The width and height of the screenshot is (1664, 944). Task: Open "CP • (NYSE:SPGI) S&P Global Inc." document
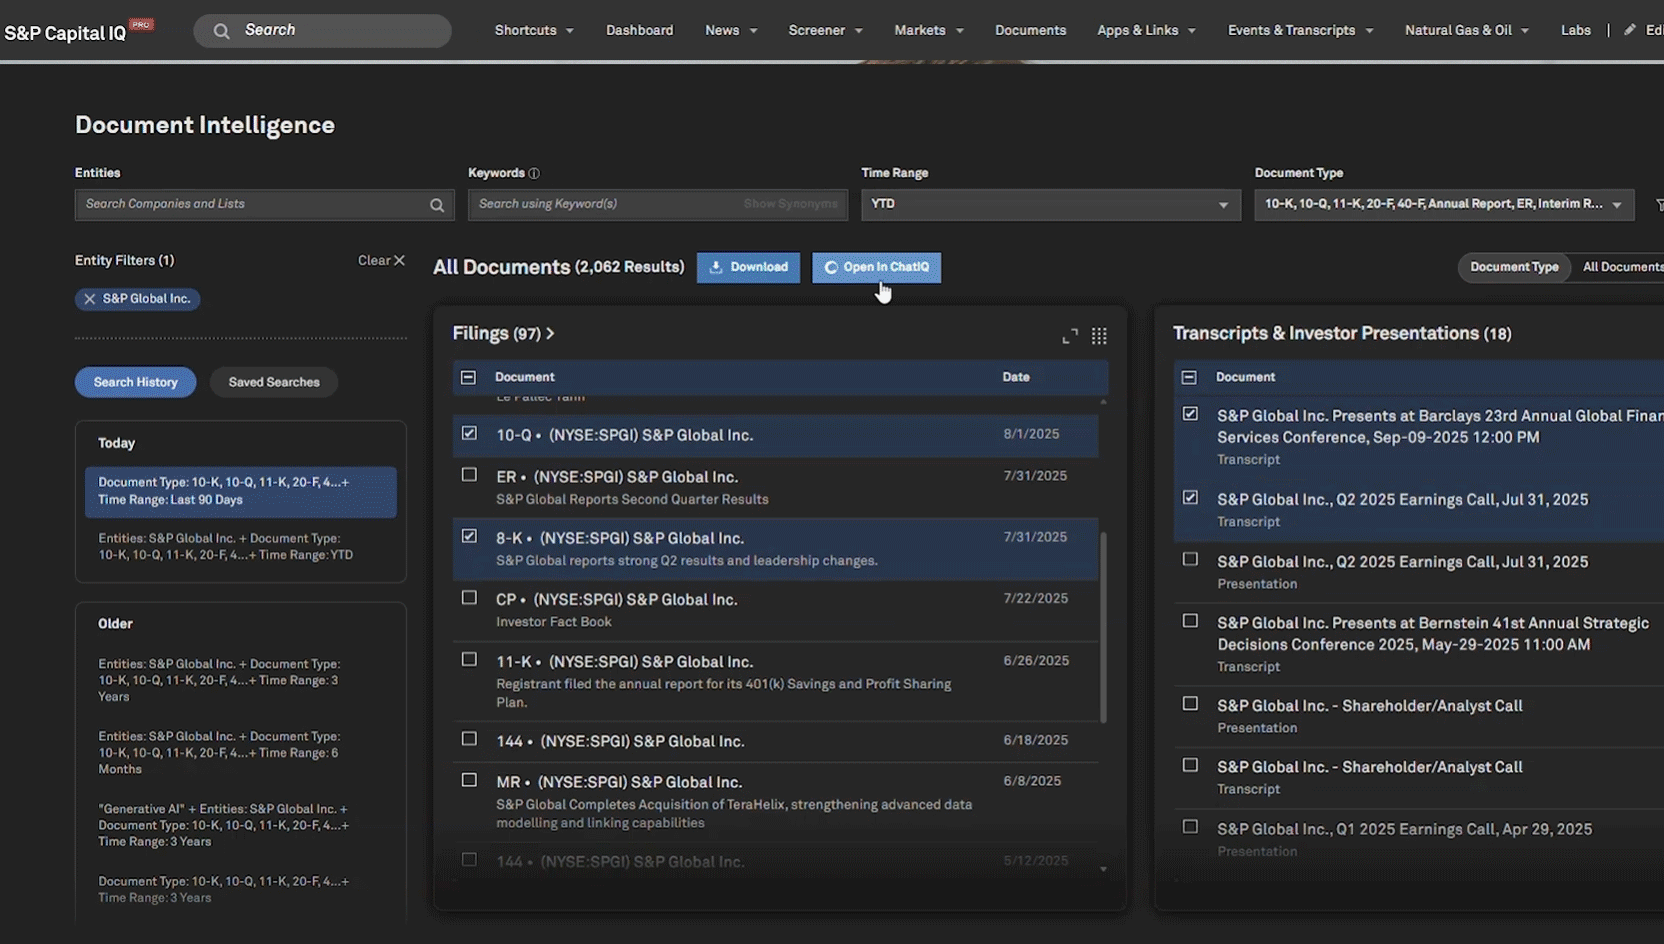click(616, 599)
